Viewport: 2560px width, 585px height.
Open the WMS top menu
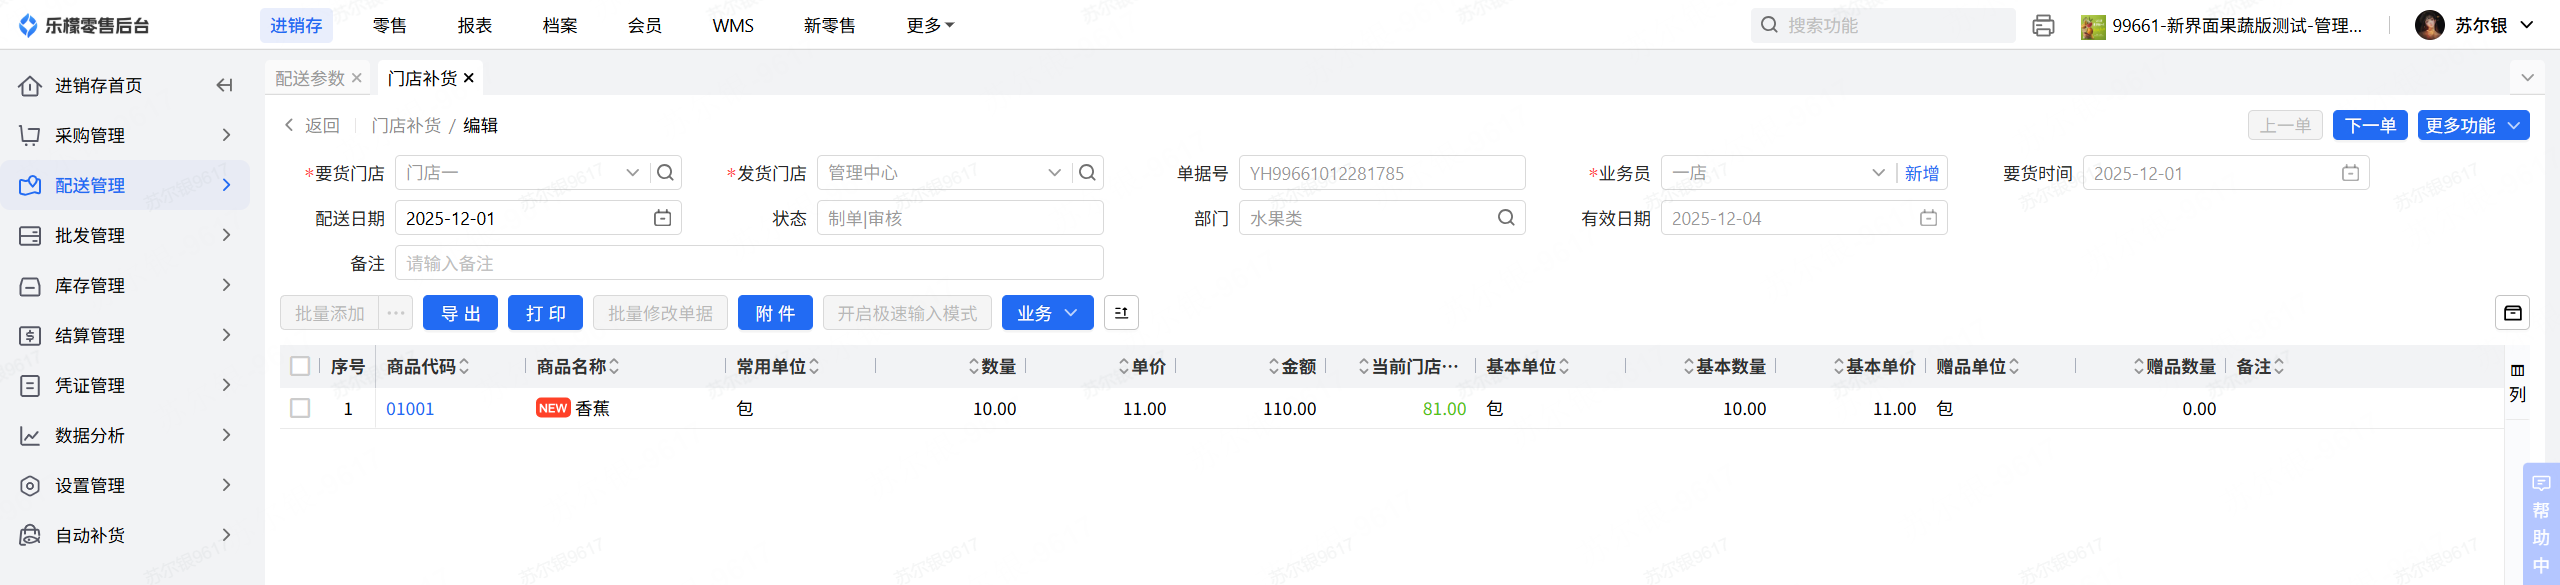(733, 26)
